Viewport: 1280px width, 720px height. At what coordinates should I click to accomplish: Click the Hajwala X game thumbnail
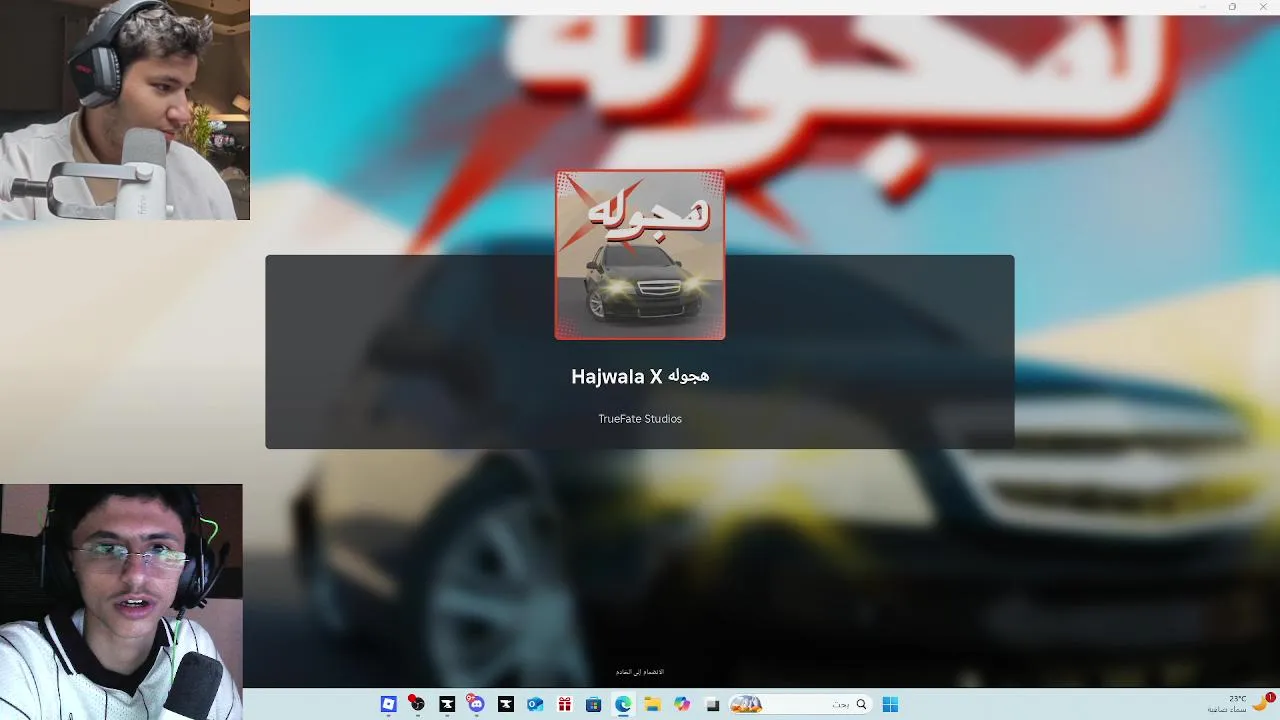pyautogui.click(x=640, y=255)
